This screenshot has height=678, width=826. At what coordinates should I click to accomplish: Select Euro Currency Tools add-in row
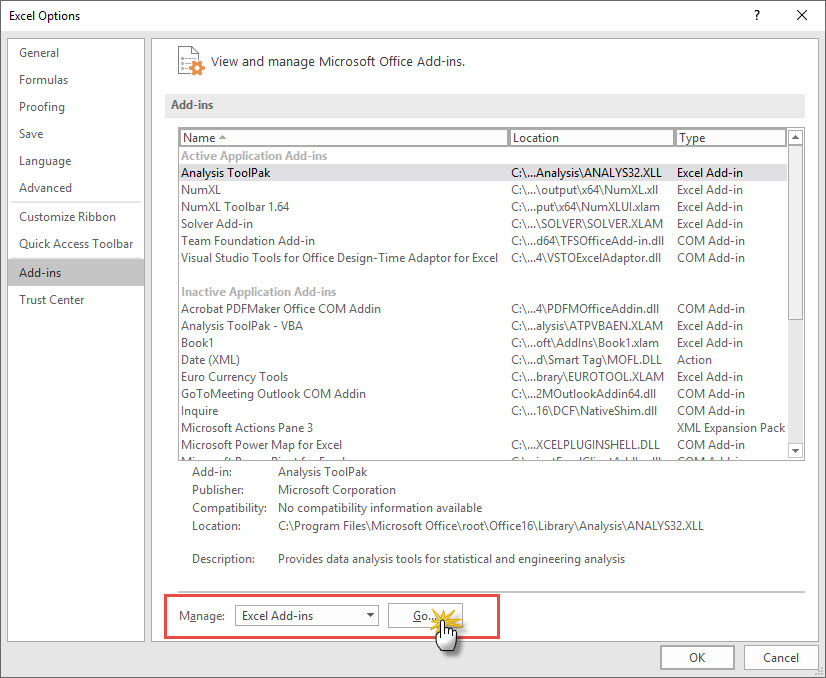click(234, 377)
